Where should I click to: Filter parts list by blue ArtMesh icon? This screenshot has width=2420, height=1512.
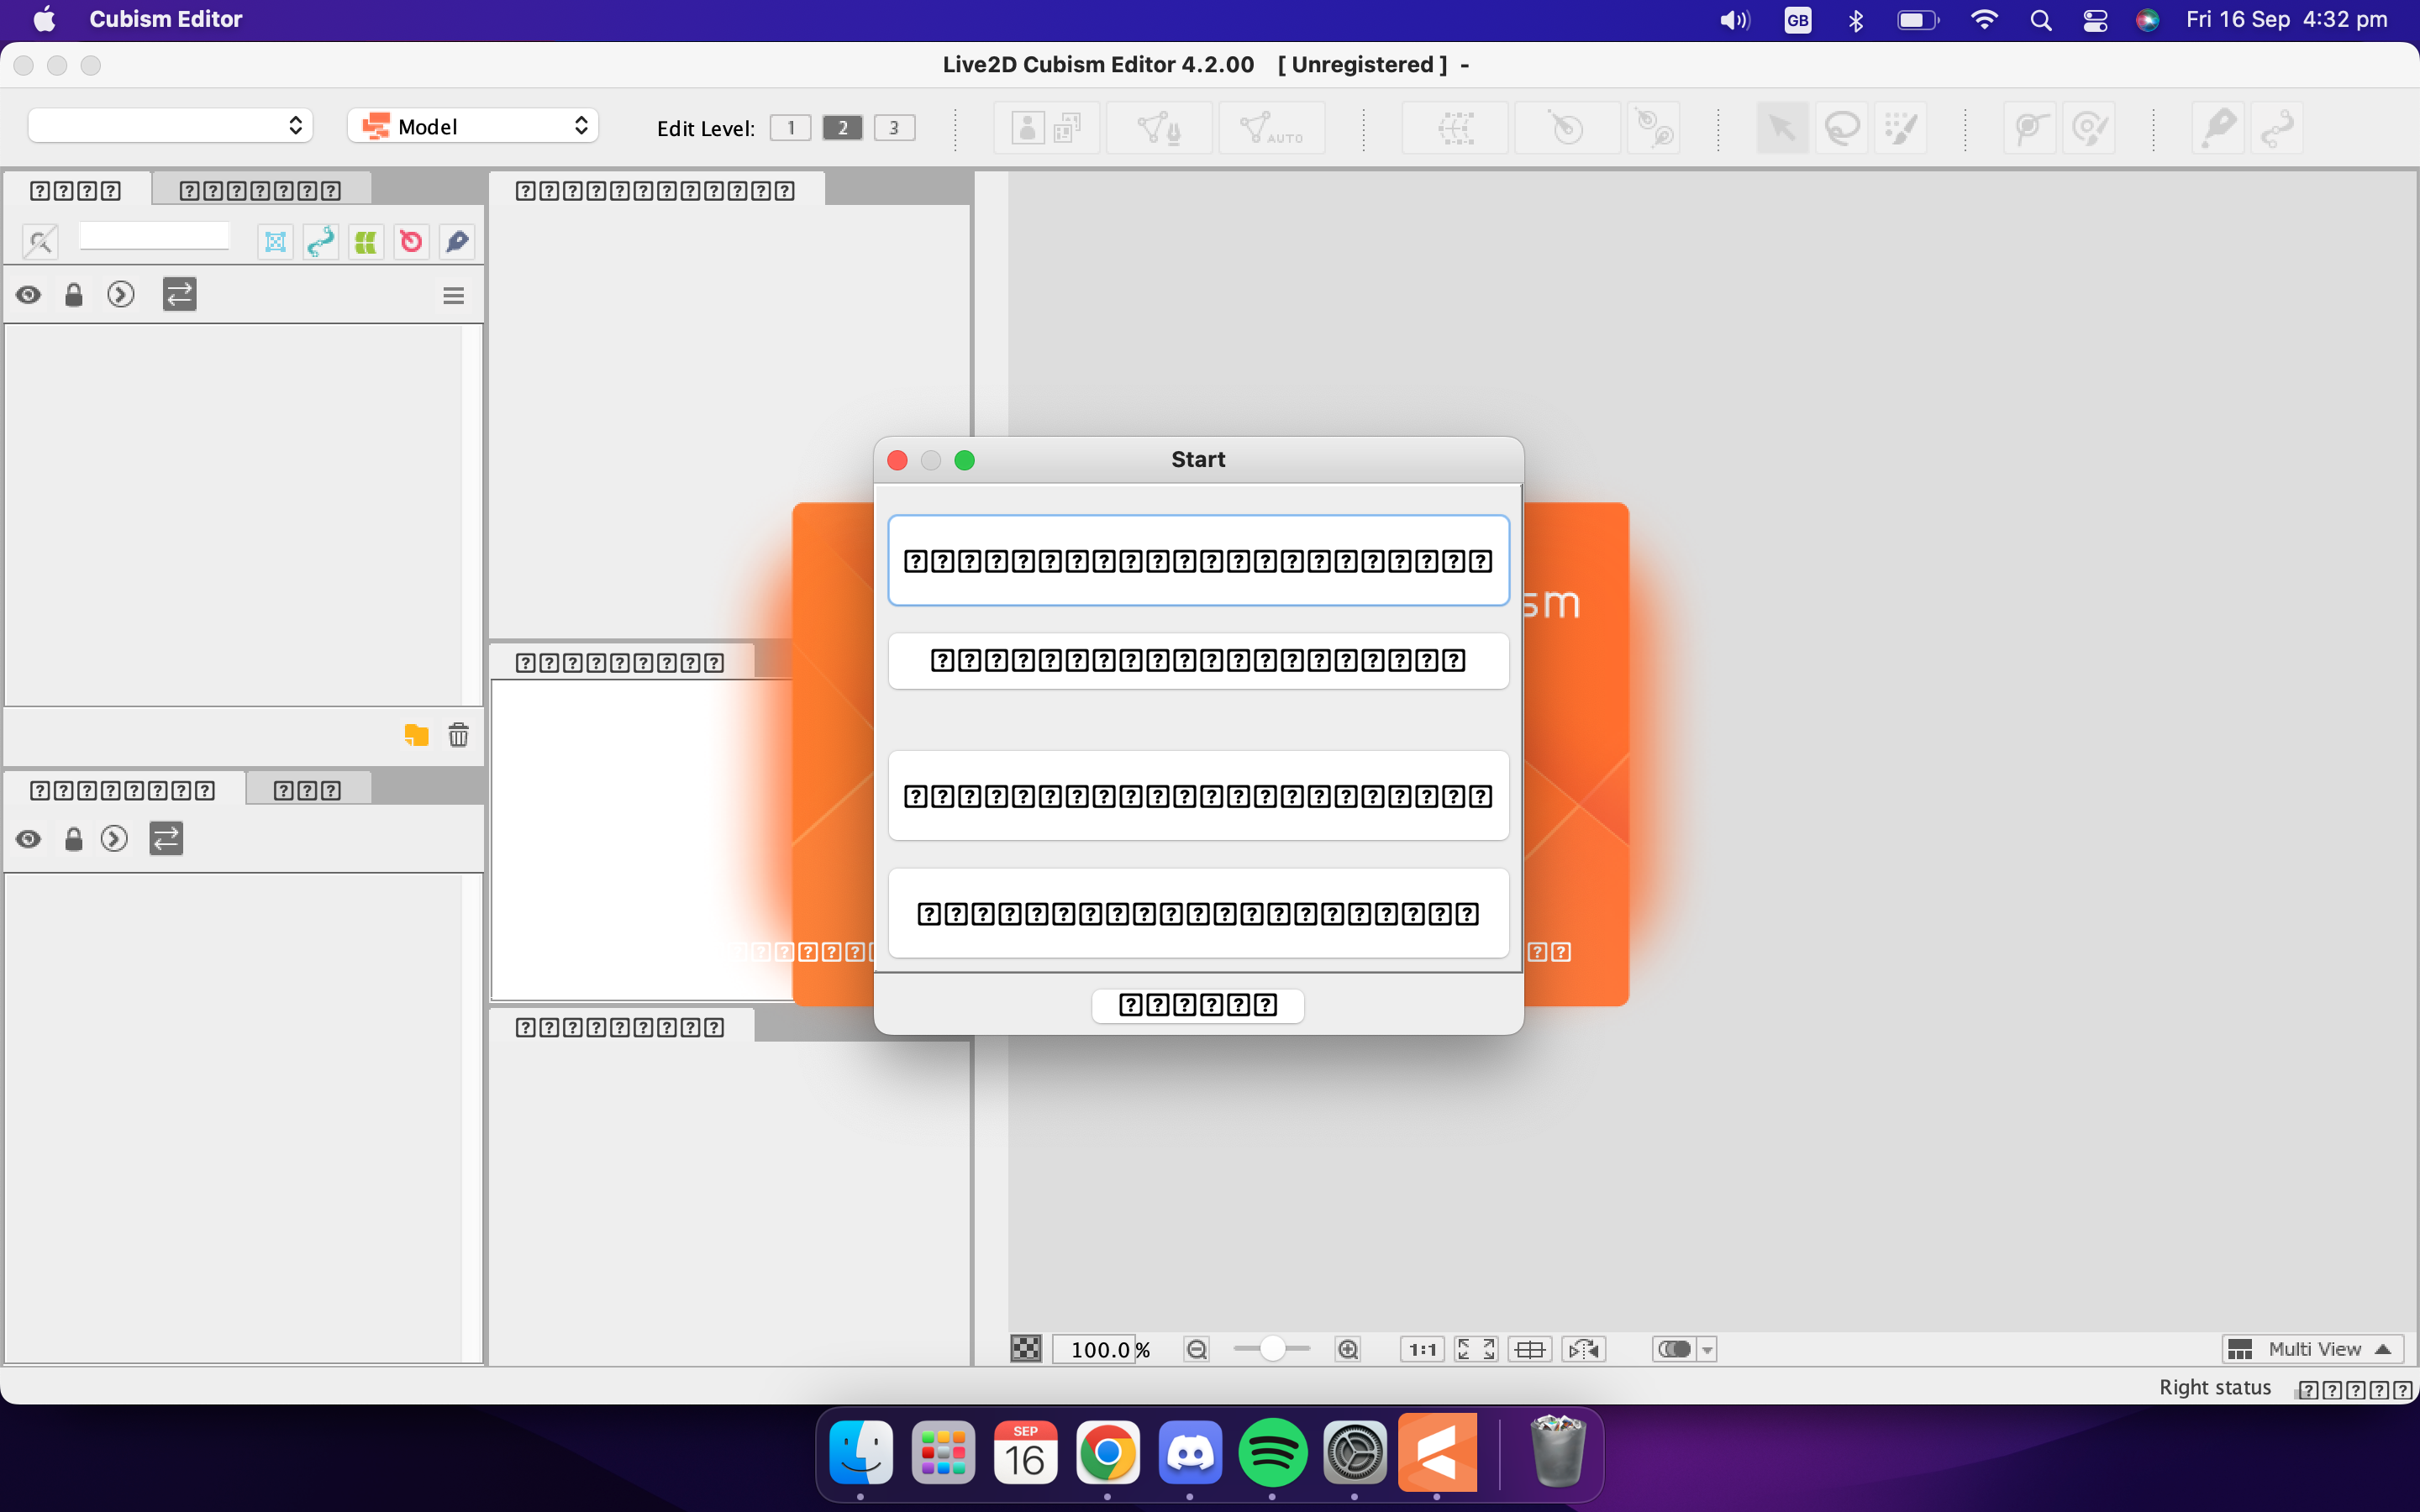click(275, 241)
